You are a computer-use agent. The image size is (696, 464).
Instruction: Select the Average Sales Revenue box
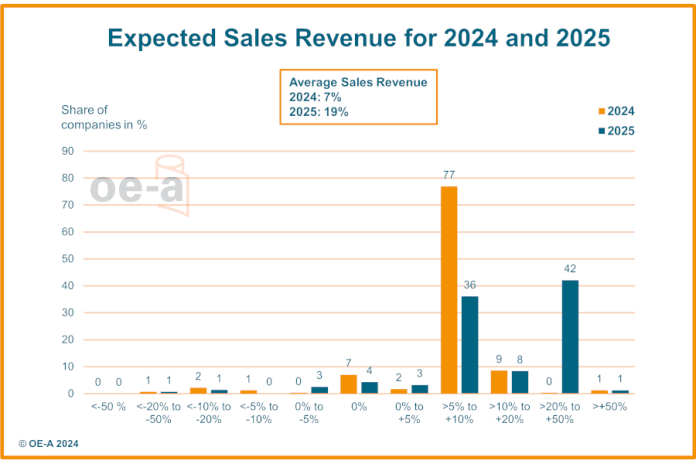coord(357,97)
